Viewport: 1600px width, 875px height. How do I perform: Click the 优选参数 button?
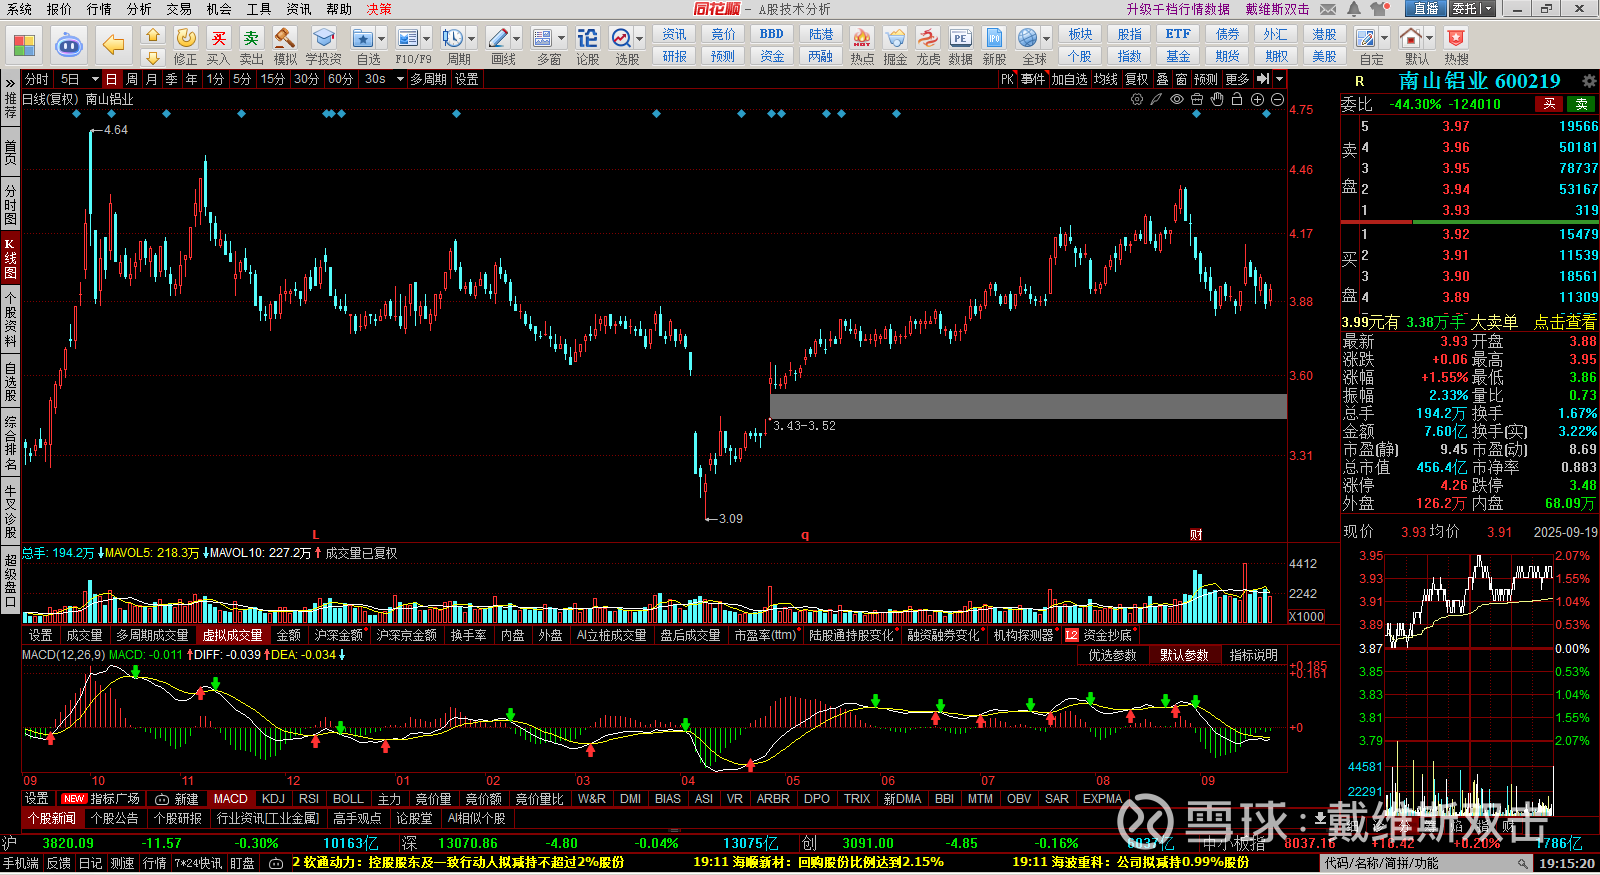pyautogui.click(x=1112, y=655)
